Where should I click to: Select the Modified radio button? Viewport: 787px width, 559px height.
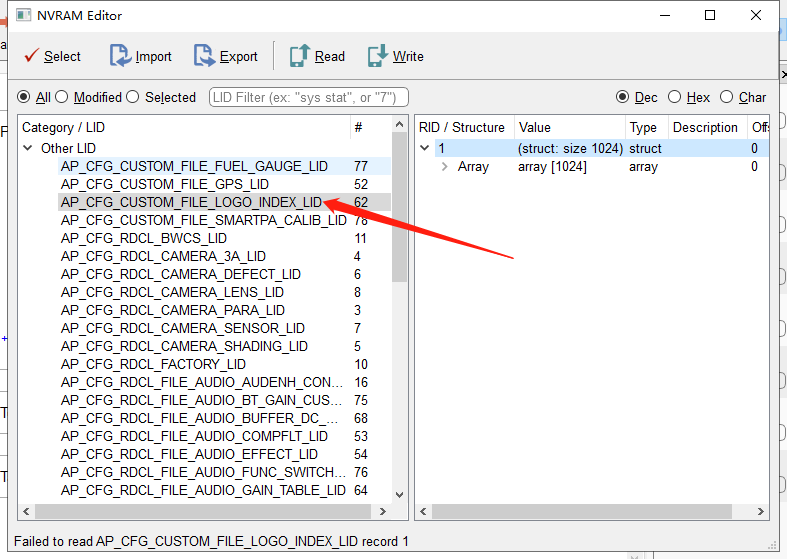click(x=62, y=97)
